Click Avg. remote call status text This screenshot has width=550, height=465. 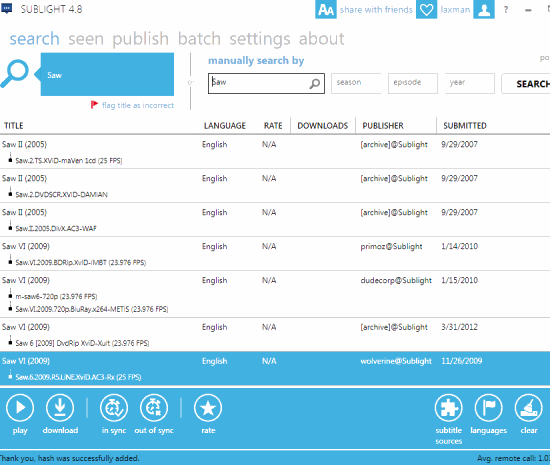(513, 458)
